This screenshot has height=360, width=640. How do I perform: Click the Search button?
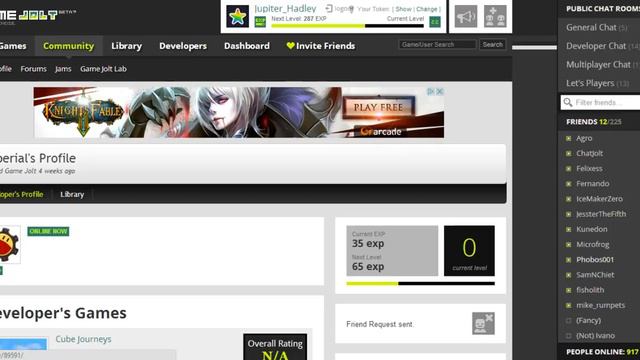(493, 44)
